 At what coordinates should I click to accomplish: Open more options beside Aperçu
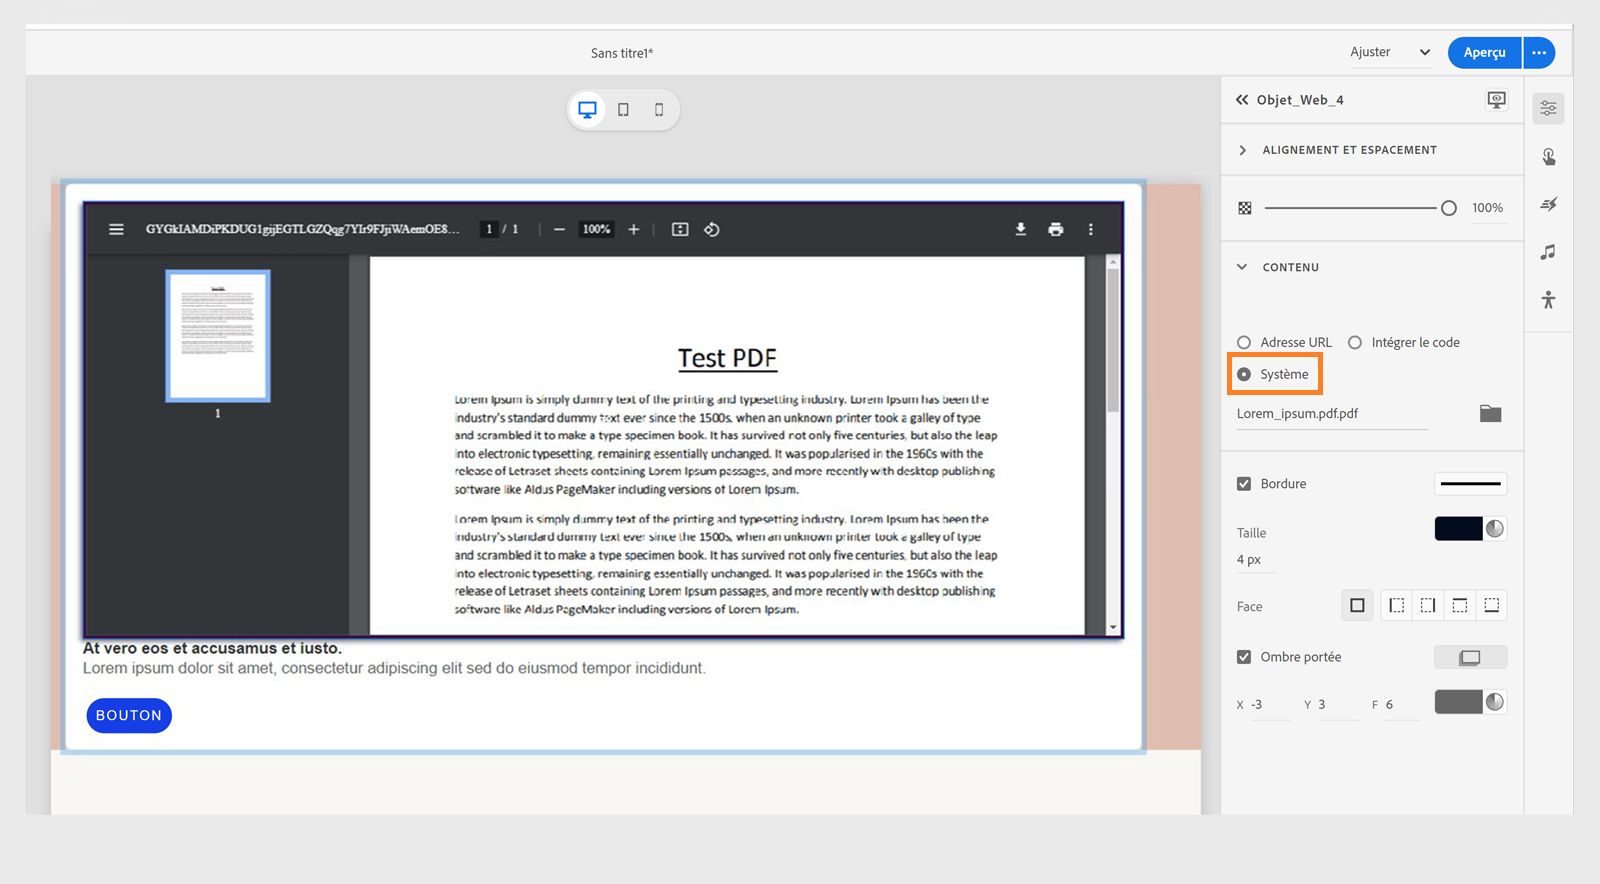click(x=1539, y=52)
